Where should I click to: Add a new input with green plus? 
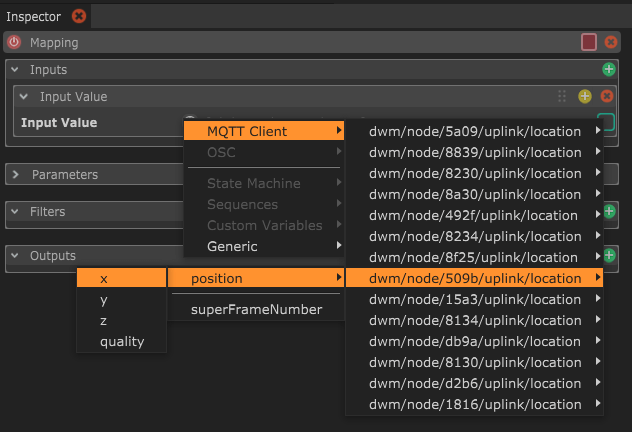[608, 70]
